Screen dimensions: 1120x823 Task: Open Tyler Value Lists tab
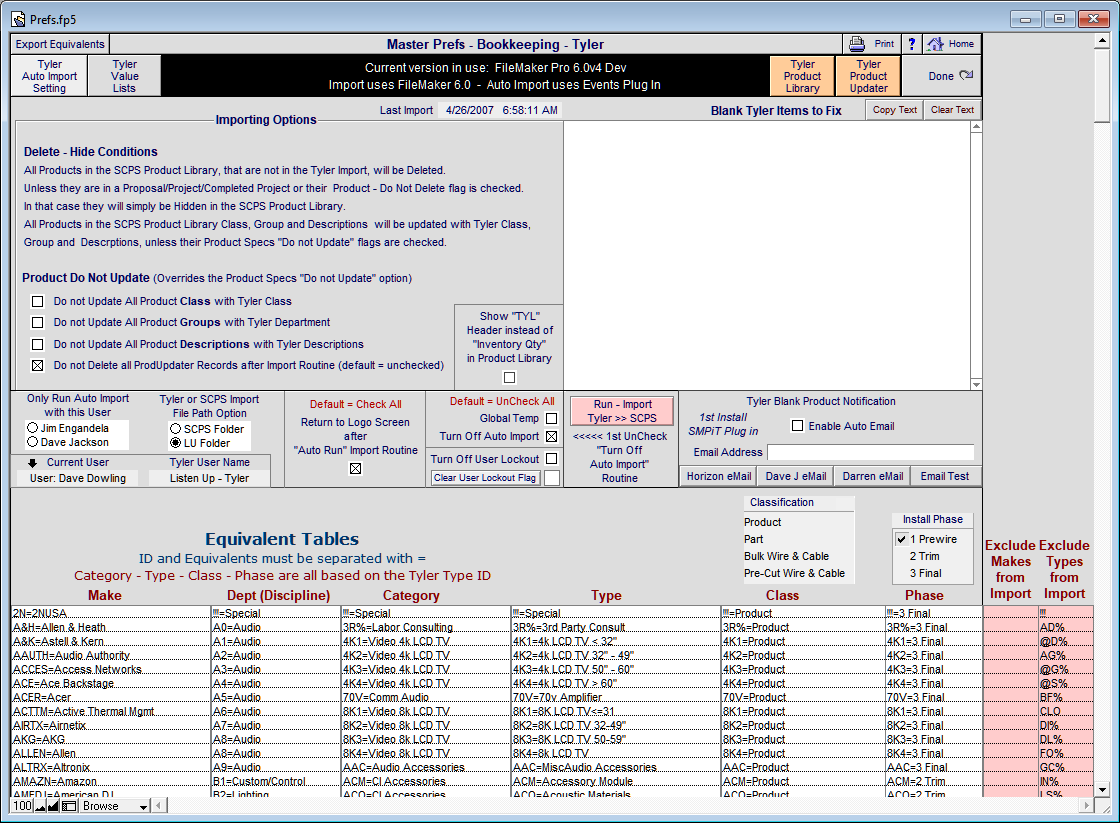coord(124,76)
